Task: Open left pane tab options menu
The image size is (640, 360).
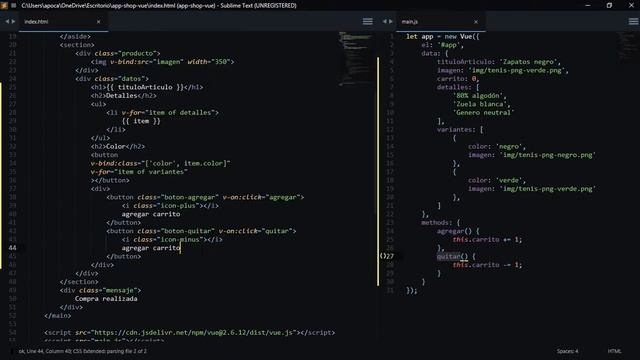Action: click(x=367, y=22)
